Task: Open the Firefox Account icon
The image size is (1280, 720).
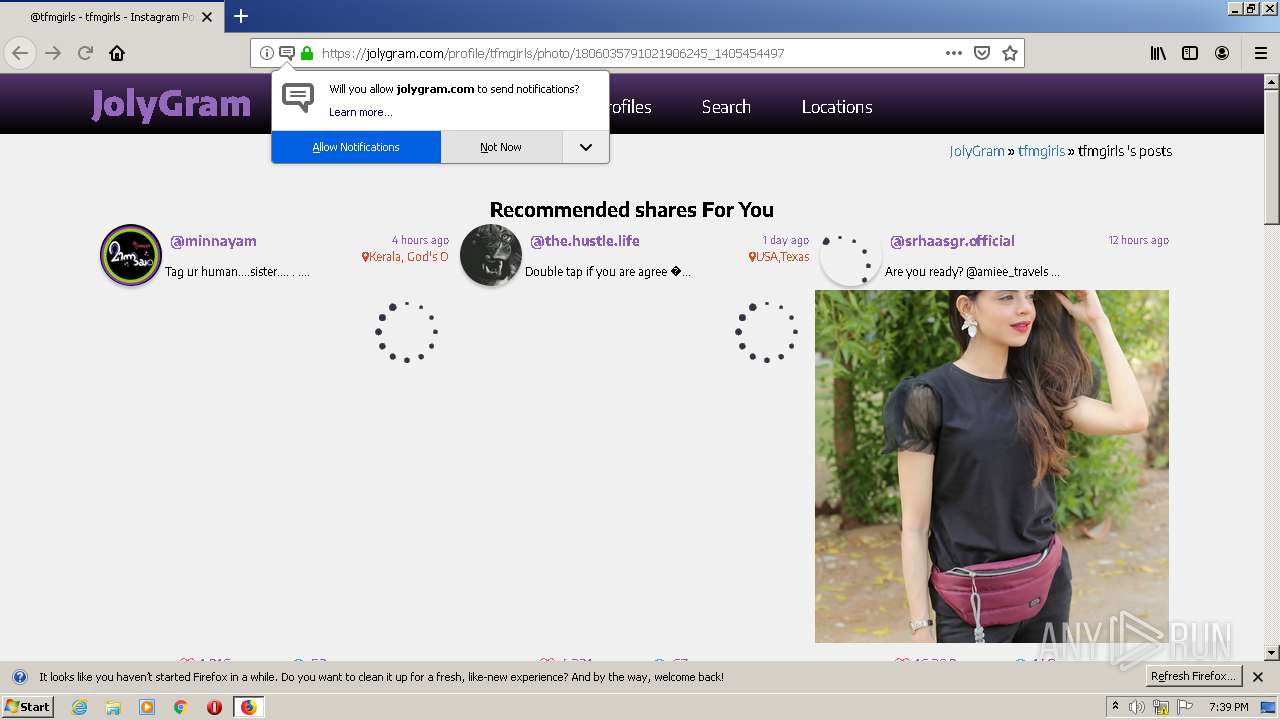Action: click(x=1222, y=53)
